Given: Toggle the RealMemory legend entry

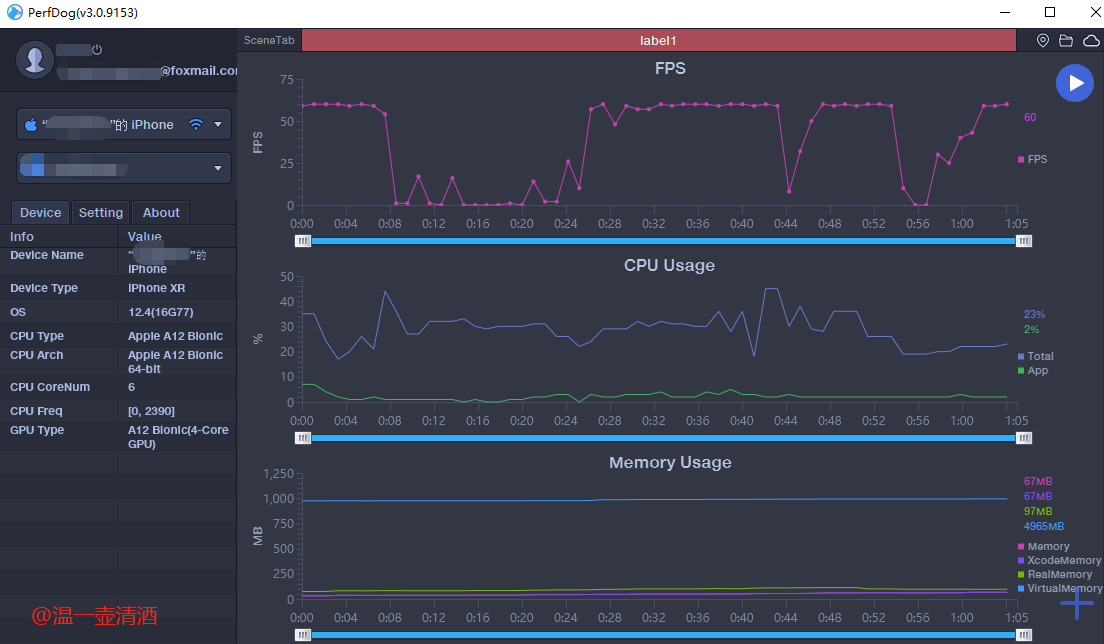Looking at the screenshot, I should [x=1054, y=575].
